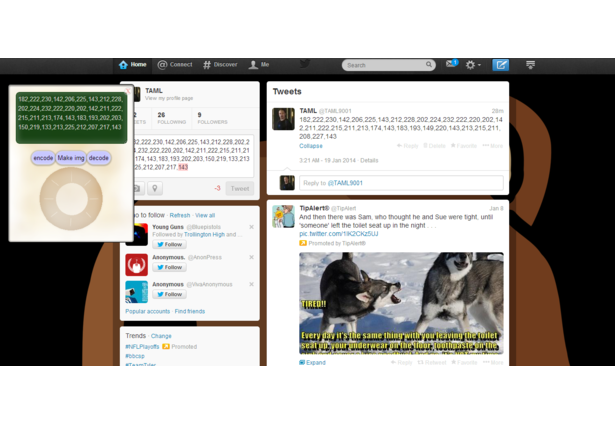Click the circular wheel control in widget
The width and height of the screenshot is (615, 424).
[x=71, y=199]
